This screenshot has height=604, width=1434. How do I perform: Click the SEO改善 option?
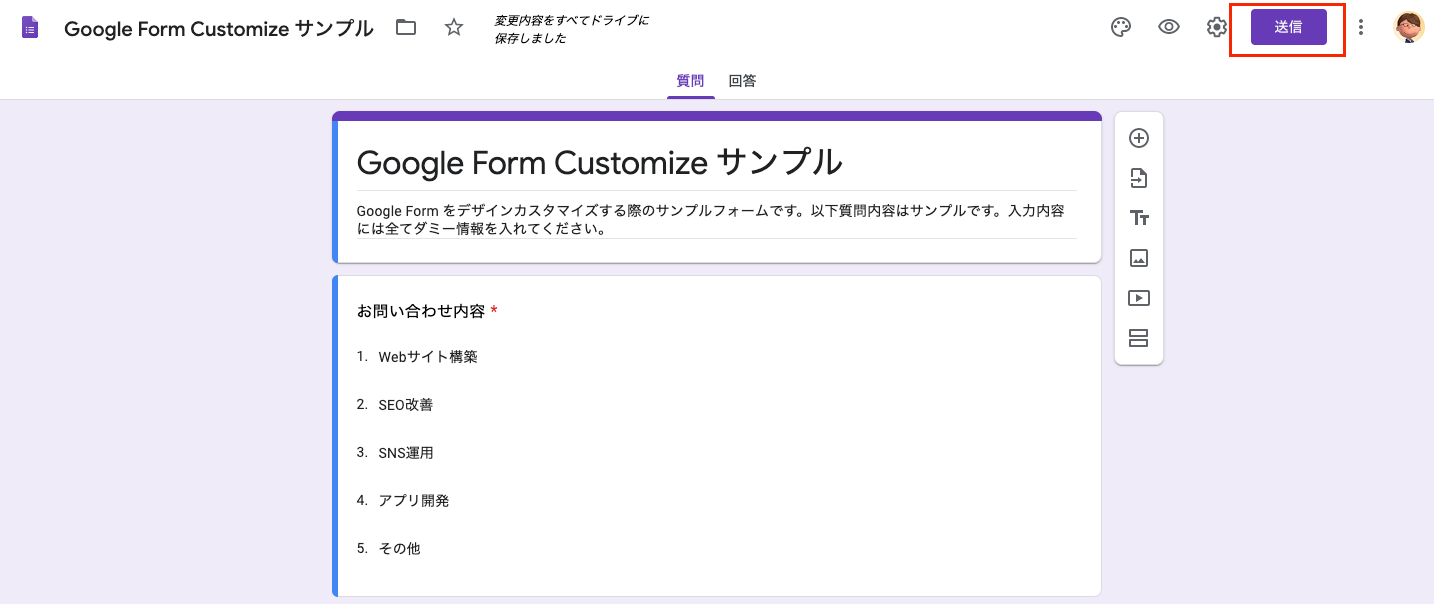(405, 405)
